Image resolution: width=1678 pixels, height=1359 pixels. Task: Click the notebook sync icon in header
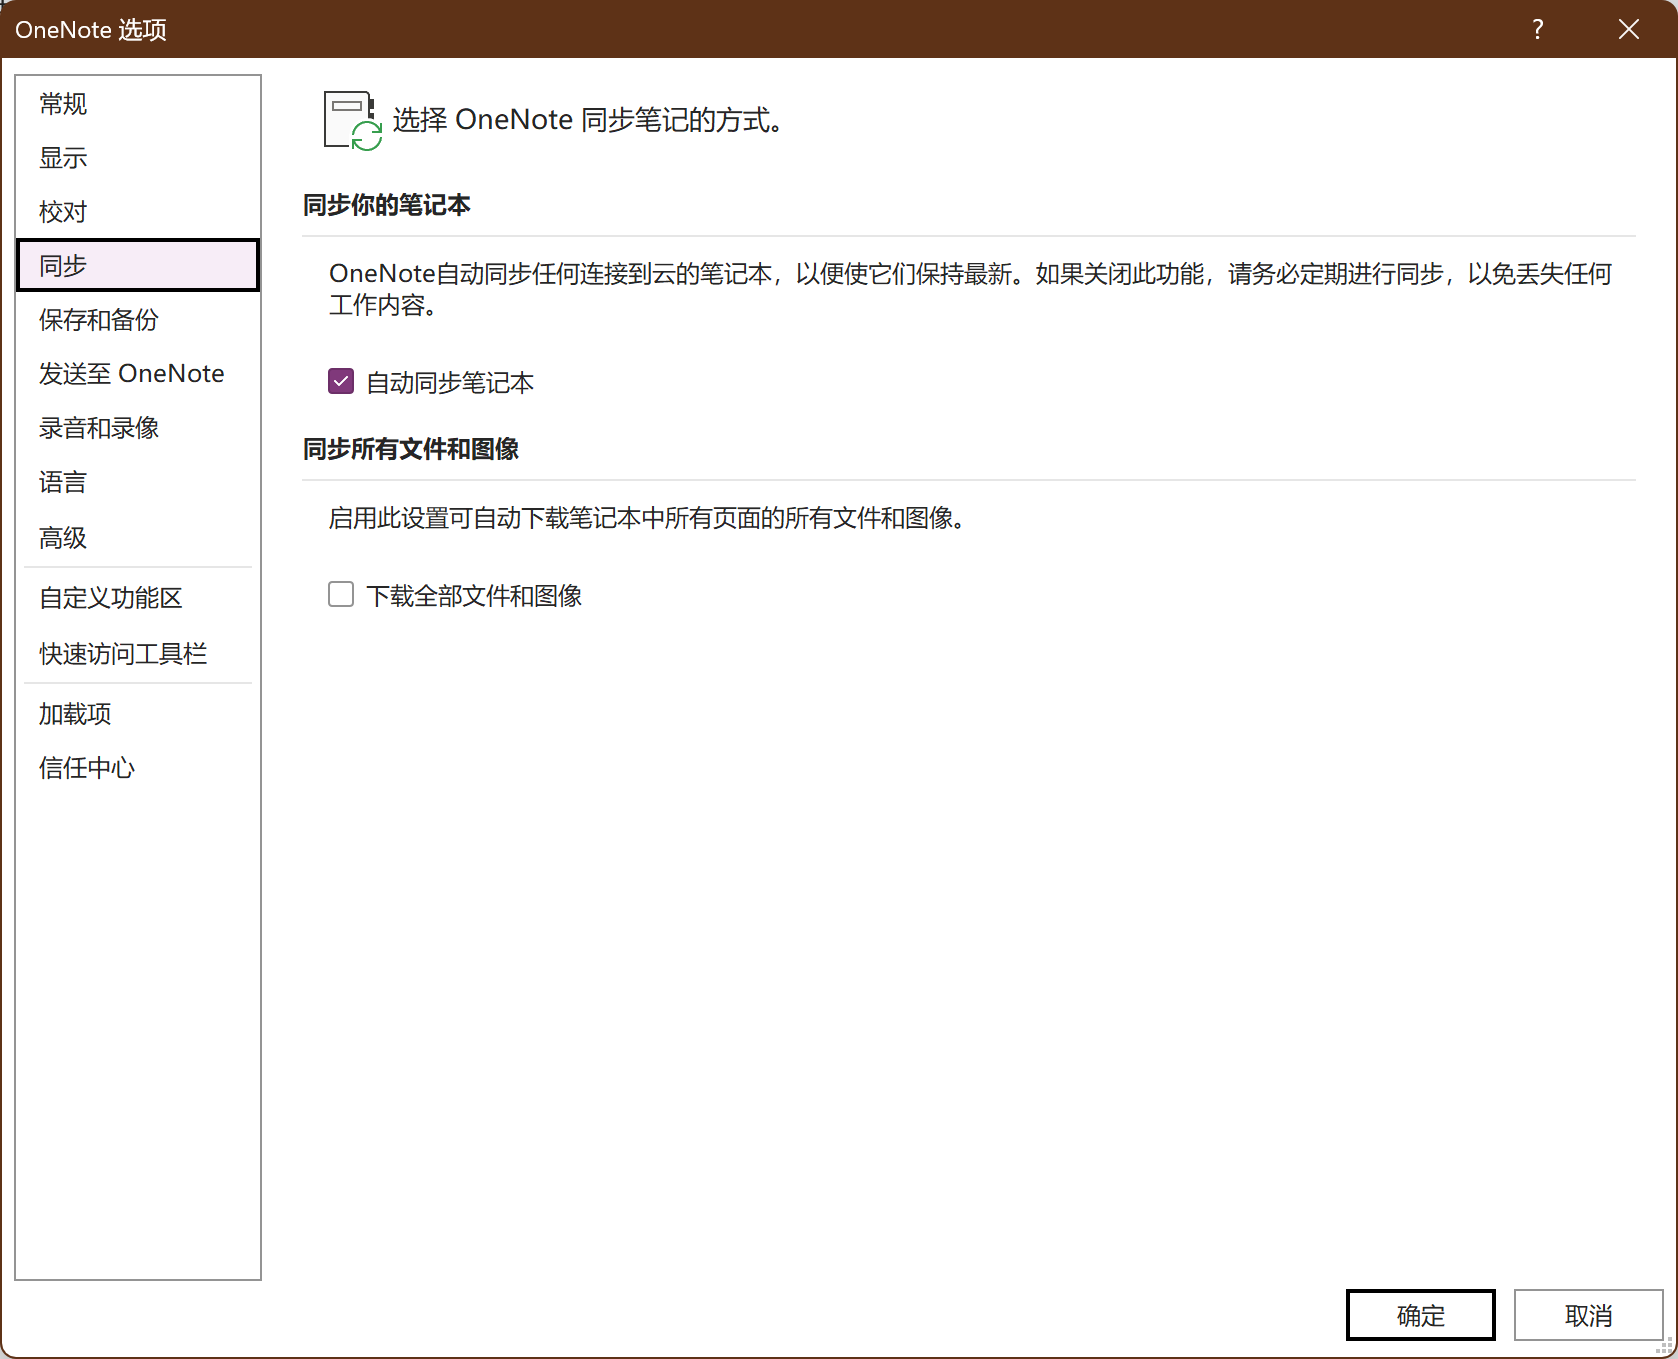pyautogui.click(x=353, y=120)
